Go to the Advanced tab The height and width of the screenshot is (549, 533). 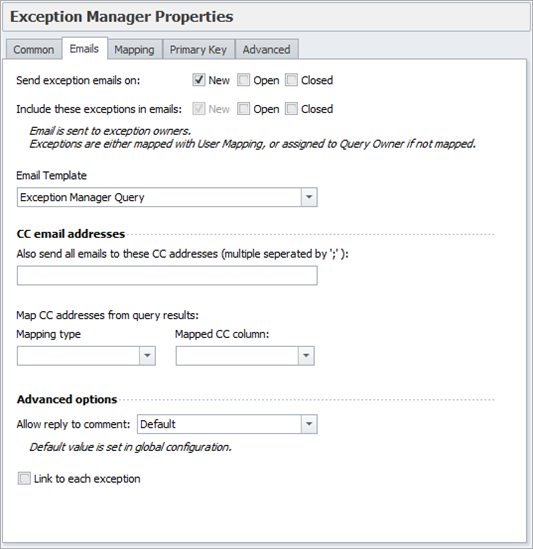[266, 49]
